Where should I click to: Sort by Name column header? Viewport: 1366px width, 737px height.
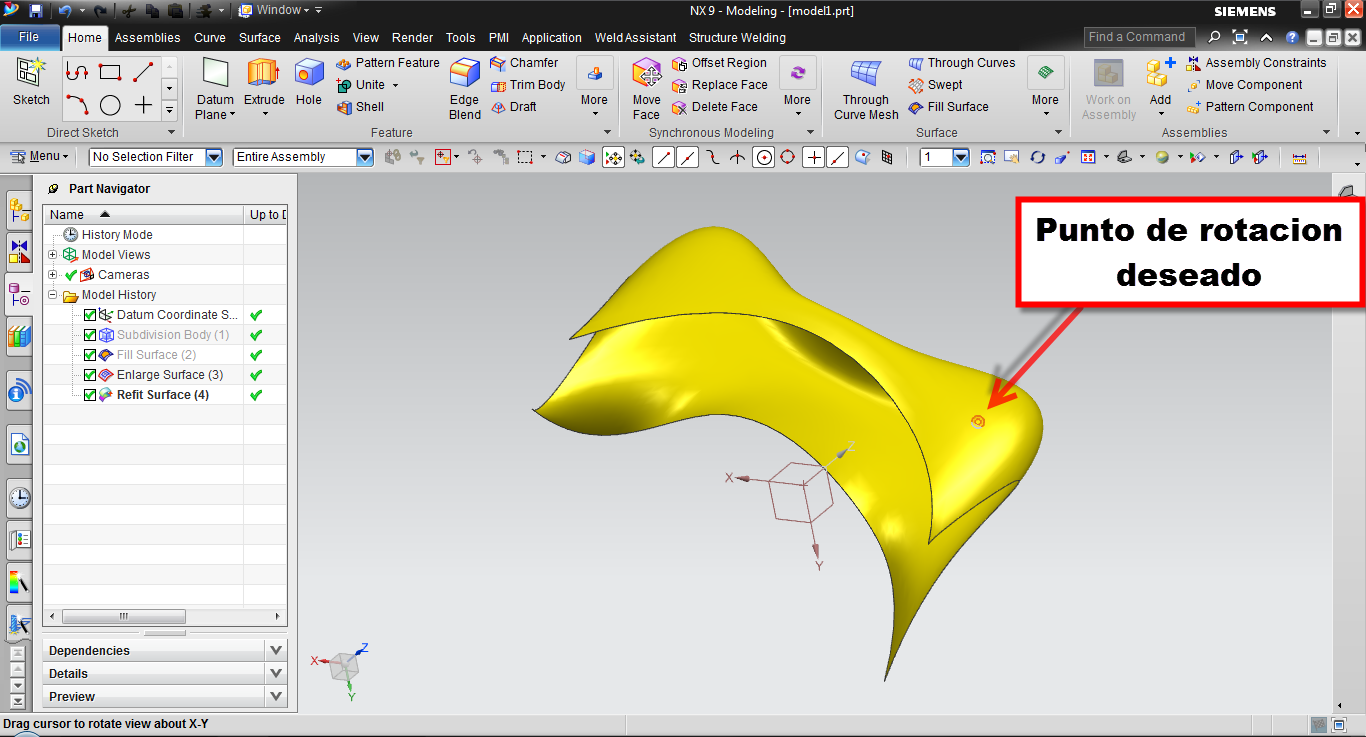tap(143, 214)
